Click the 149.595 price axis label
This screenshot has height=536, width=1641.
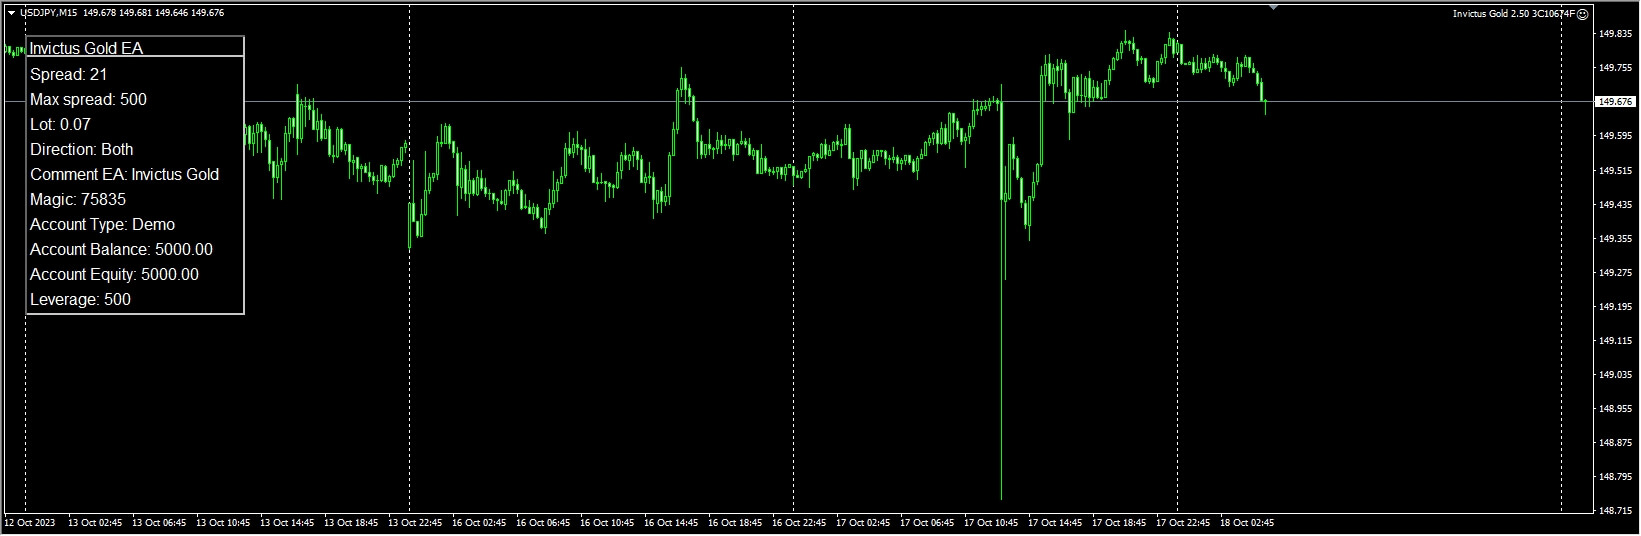point(1616,136)
